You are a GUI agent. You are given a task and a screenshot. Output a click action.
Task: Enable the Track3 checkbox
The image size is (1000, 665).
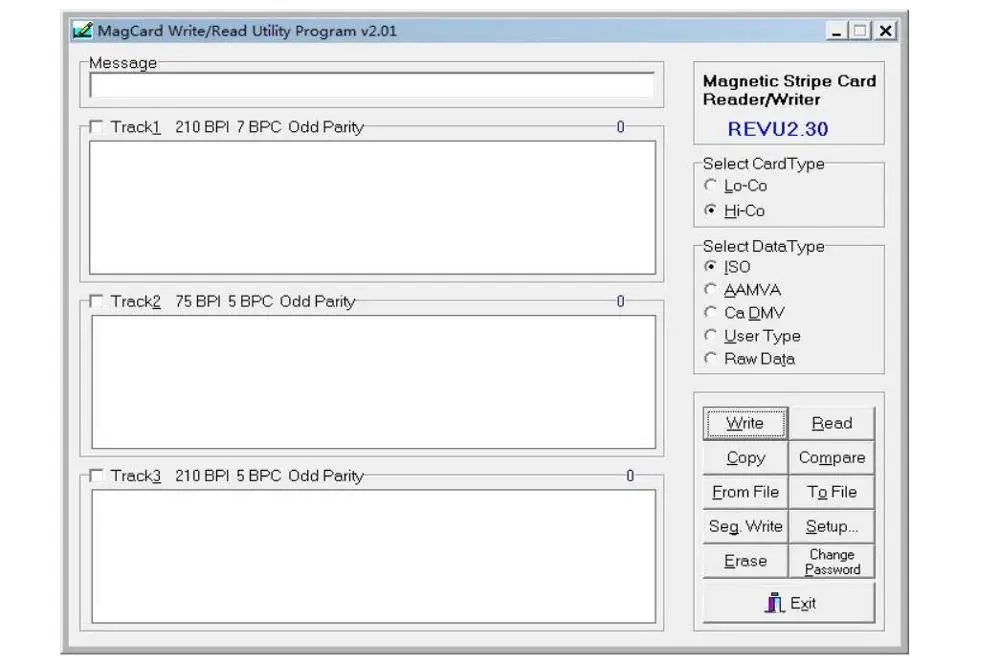pos(96,476)
